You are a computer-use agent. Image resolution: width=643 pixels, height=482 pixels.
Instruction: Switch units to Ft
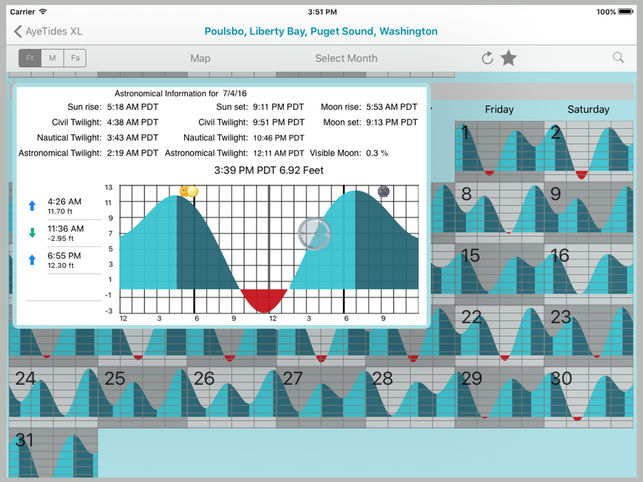pyautogui.click(x=30, y=58)
